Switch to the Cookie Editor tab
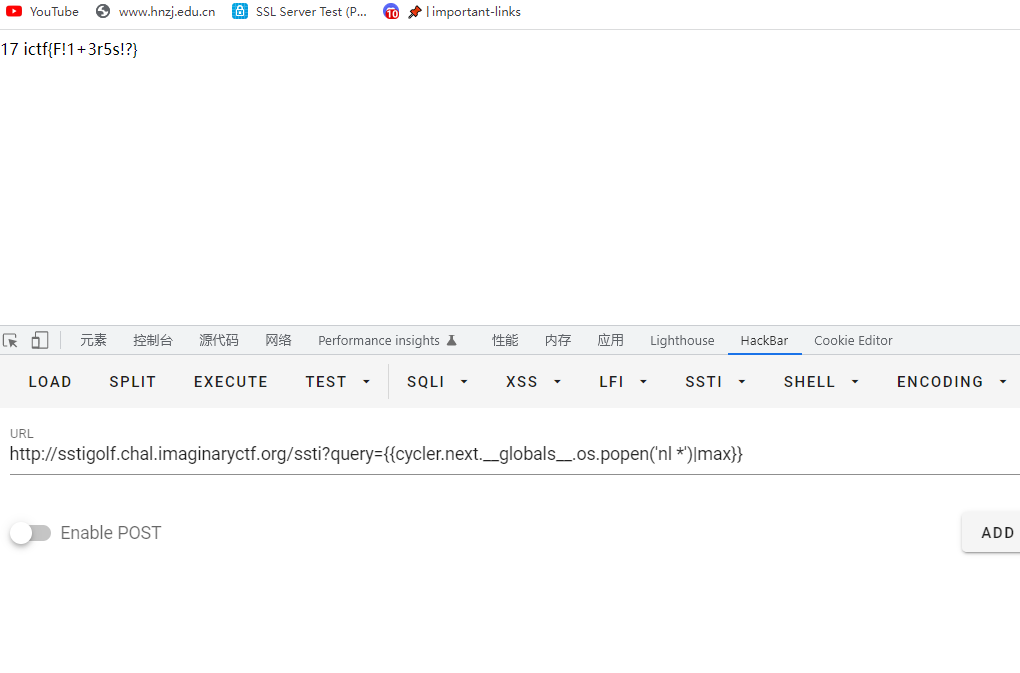This screenshot has height=673, width=1020. click(853, 340)
